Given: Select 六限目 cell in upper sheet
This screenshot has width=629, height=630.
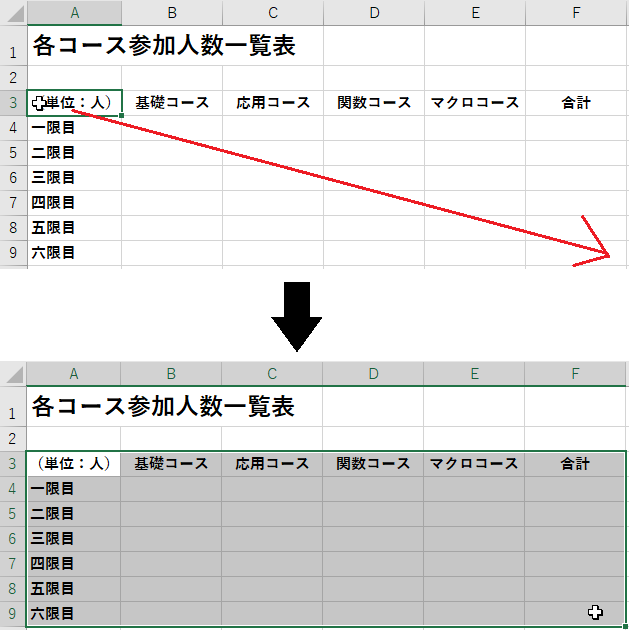Looking at the screenshot, I should pos(74,253).
